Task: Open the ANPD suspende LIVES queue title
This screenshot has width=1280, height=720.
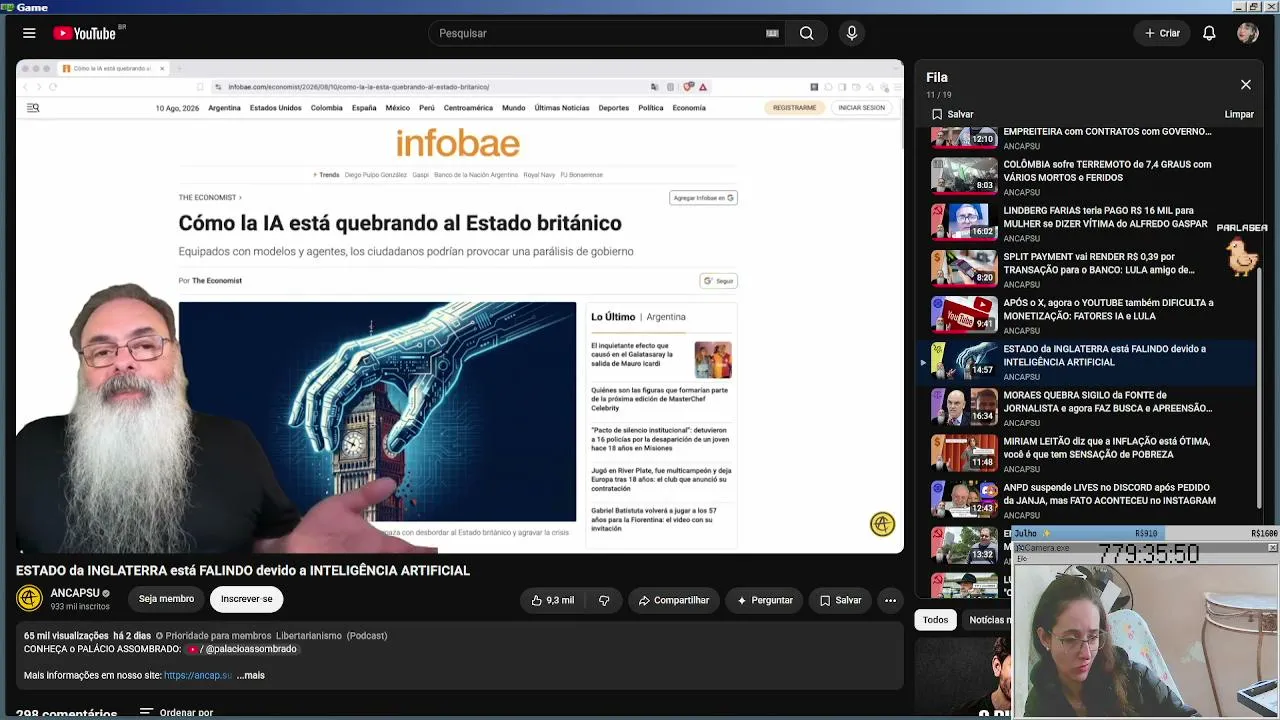Action: [x=1109, y=493]
